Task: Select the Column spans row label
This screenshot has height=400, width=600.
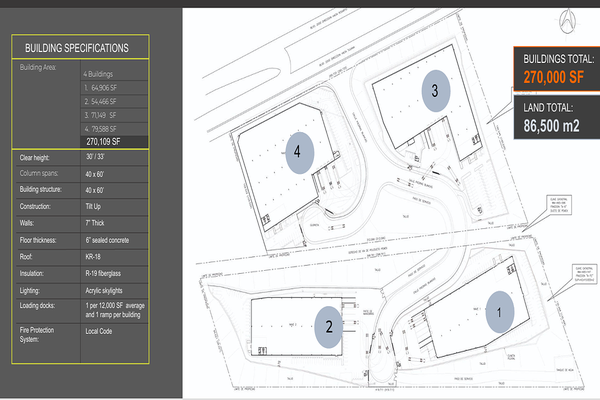Action: point(41,172)
